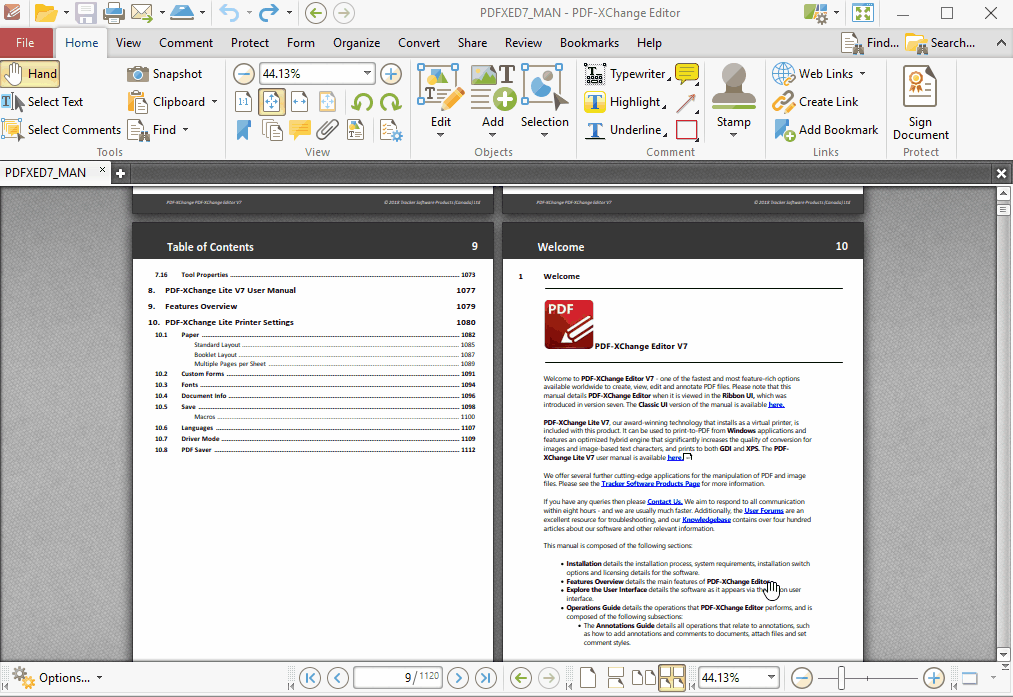Switch to the Comment ribbon tab

click(x=186, y=42)
